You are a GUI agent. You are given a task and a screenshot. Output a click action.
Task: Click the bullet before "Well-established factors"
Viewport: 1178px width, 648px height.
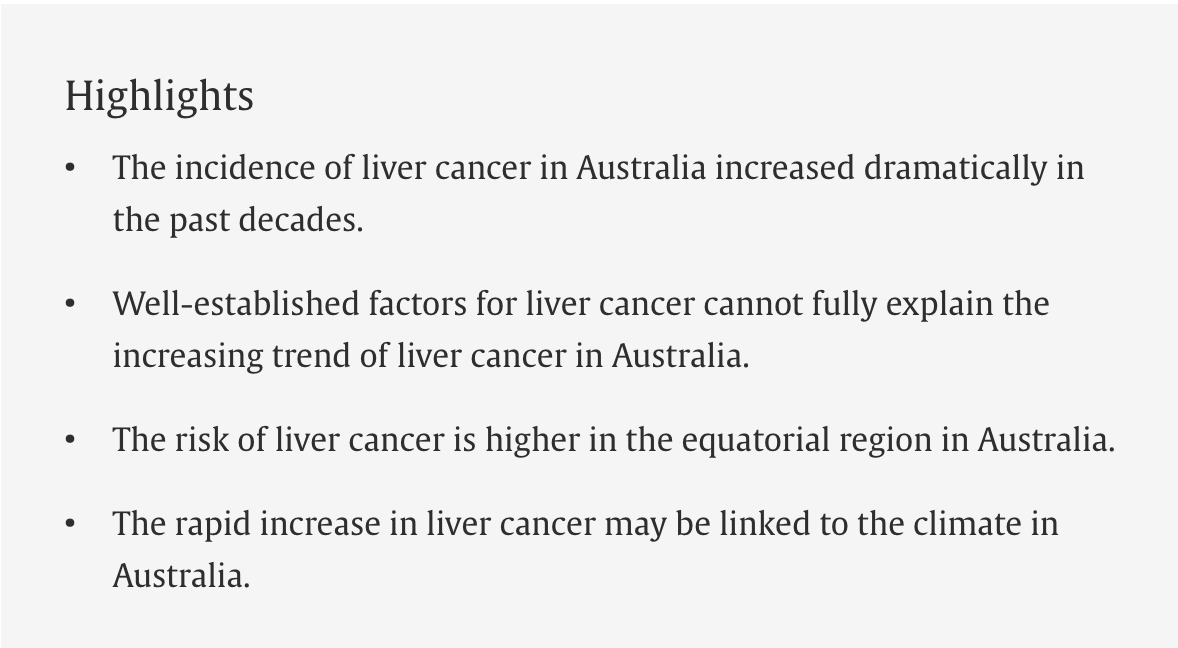coord(70,303)
